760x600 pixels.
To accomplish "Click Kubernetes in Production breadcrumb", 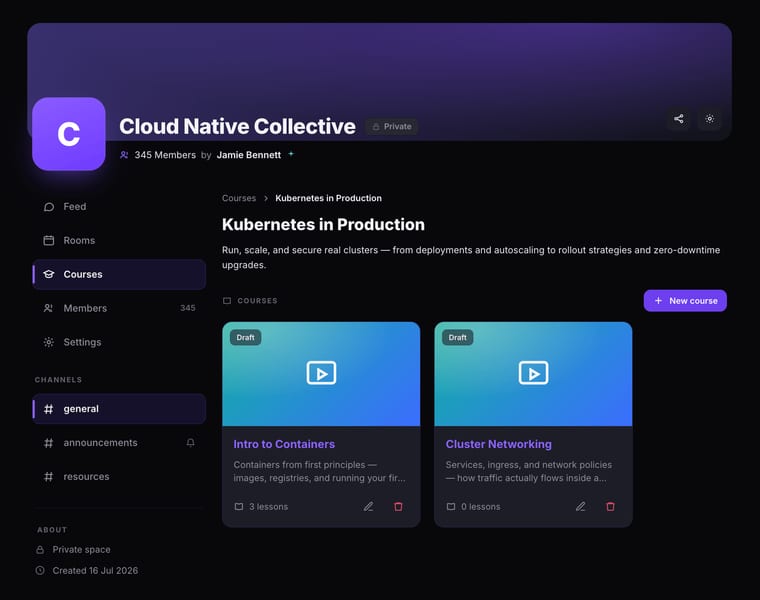I will click(328, 198).
